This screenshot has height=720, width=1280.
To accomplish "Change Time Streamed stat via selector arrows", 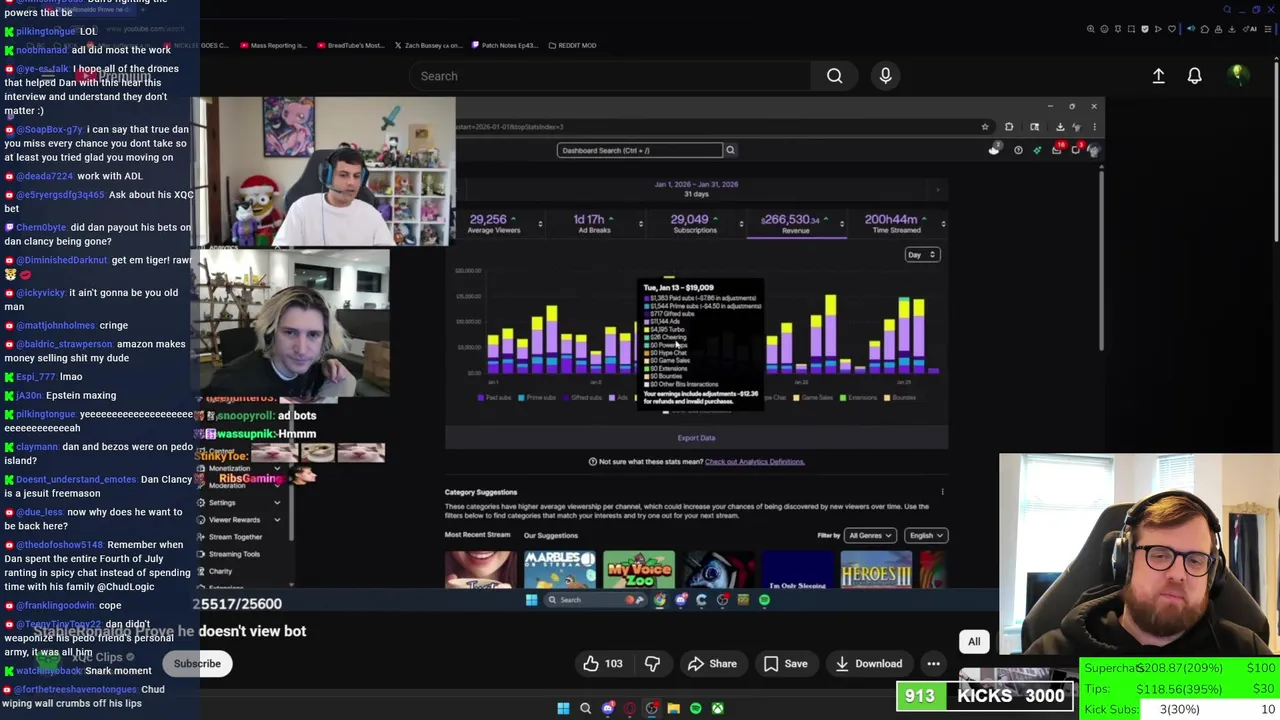I will pos(942,224).
